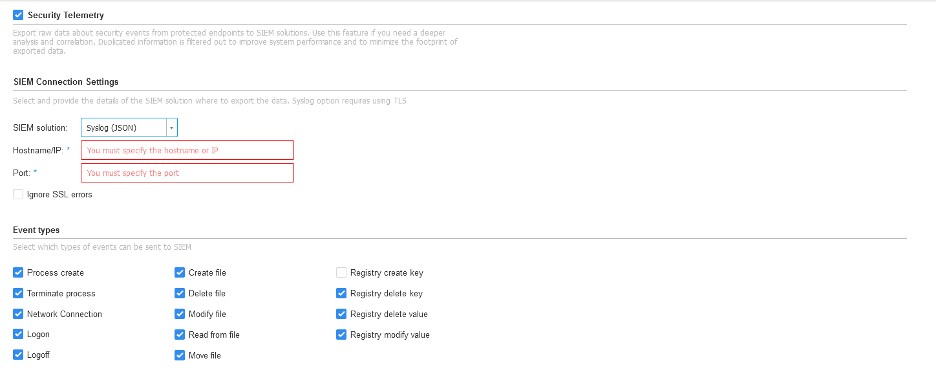Screen dimensions: 936x374
Task: Toggle Delete file checkbox
Action: click(x=180, y=293)
